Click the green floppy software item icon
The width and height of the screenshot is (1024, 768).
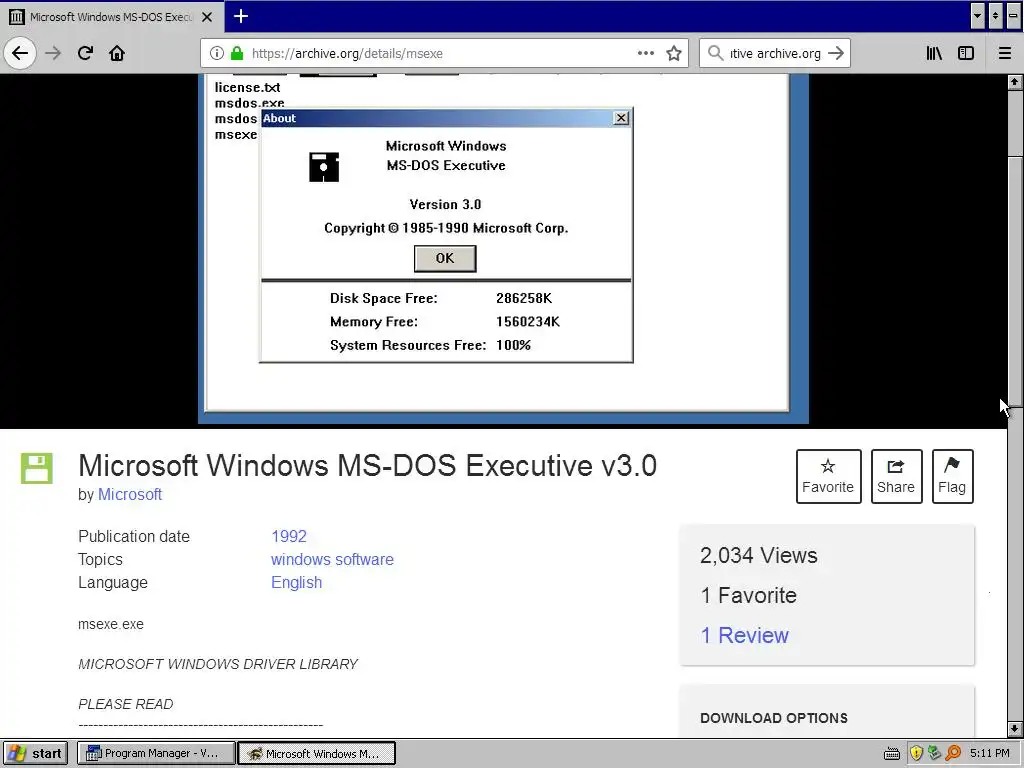coord(37,468)
